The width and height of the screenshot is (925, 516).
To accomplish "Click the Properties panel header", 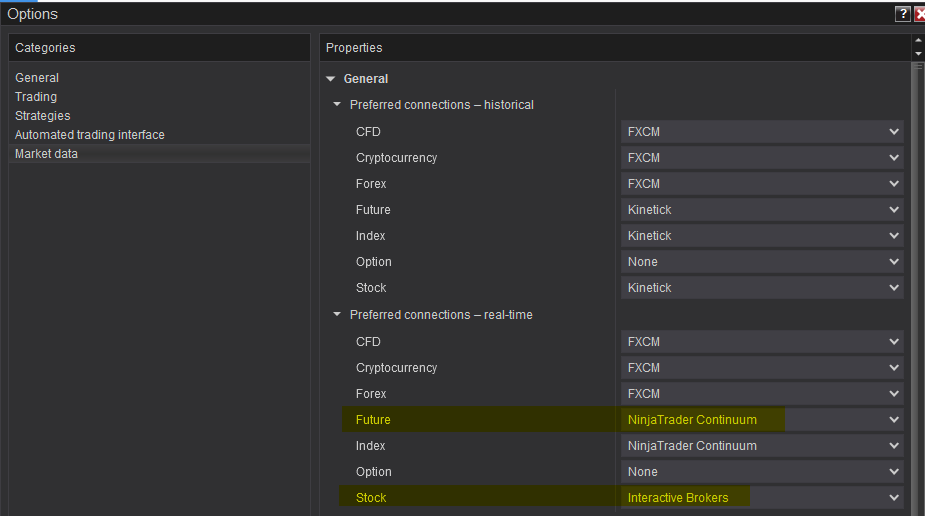I will click(615, 48).
